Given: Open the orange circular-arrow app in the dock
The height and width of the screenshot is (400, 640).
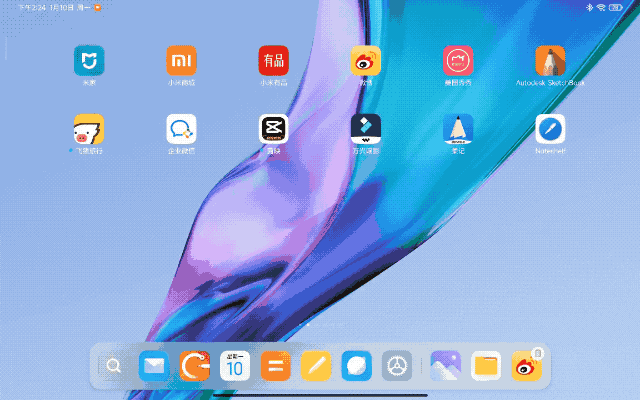Looking at the screenshot, I should [195, 366].
